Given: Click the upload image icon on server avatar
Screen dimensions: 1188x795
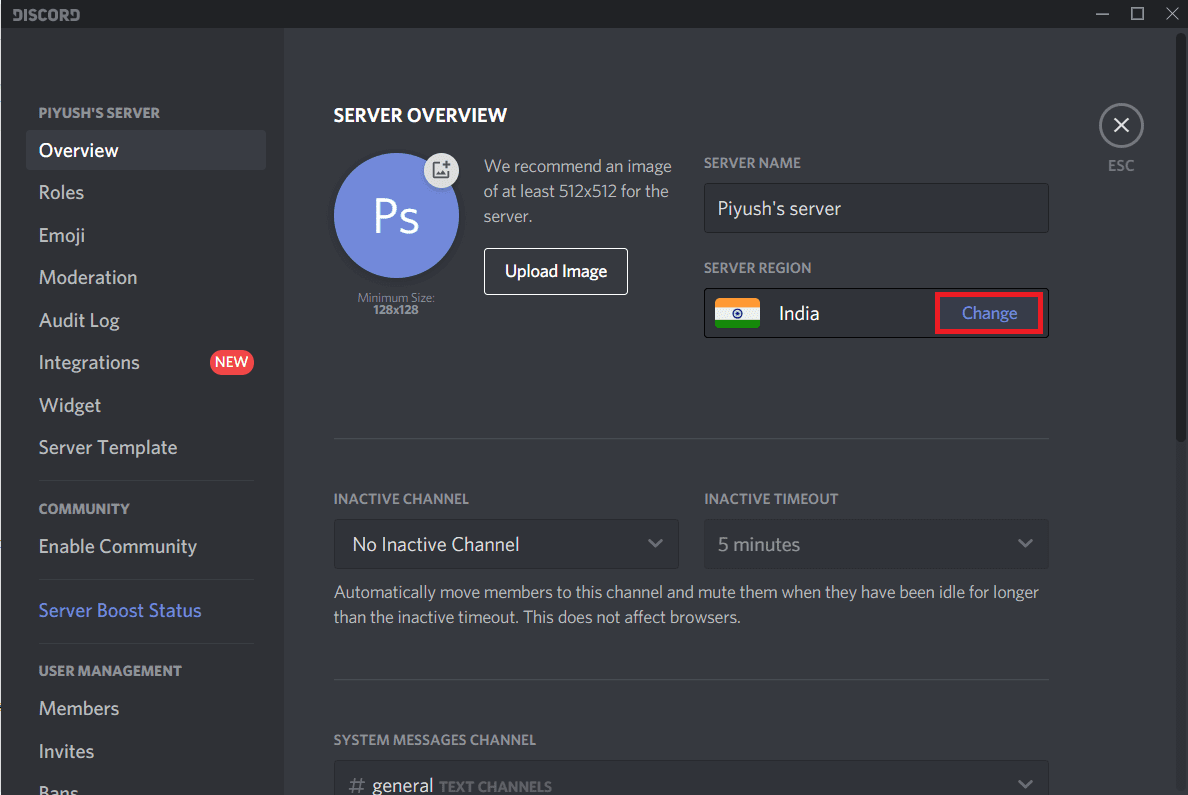Looking at the screenshot, I should 441,169.
